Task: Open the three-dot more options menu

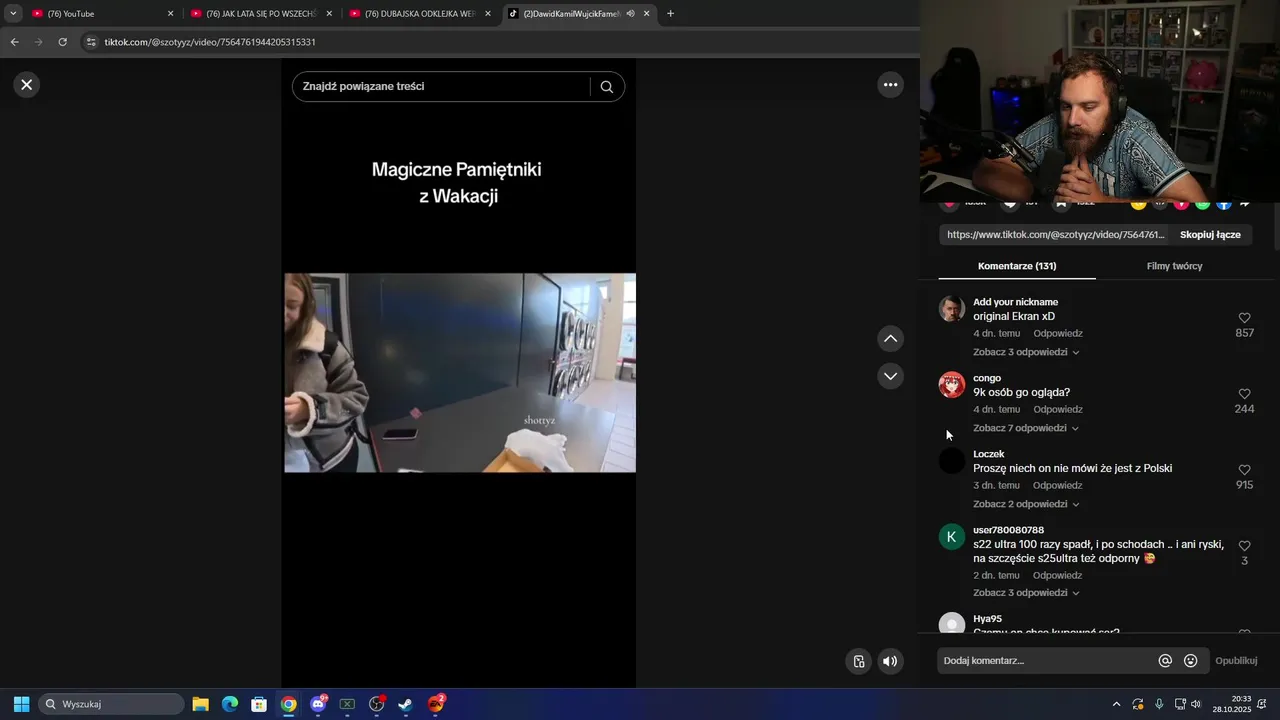Action: 890,85
